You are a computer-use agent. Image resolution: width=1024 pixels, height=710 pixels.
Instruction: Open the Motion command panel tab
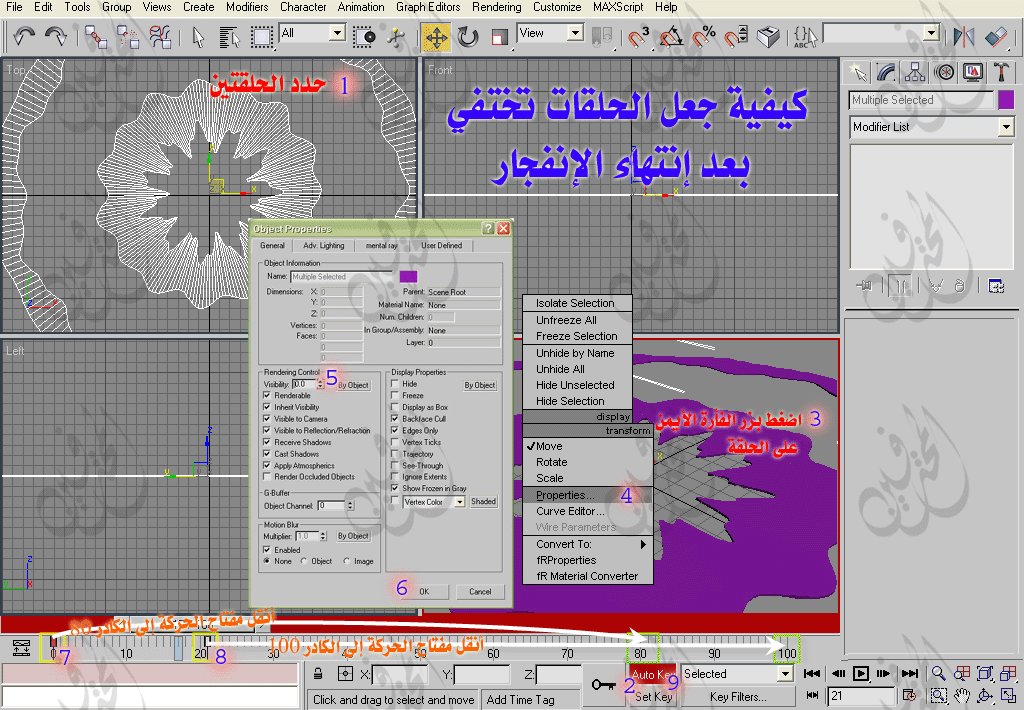[944, 72]
